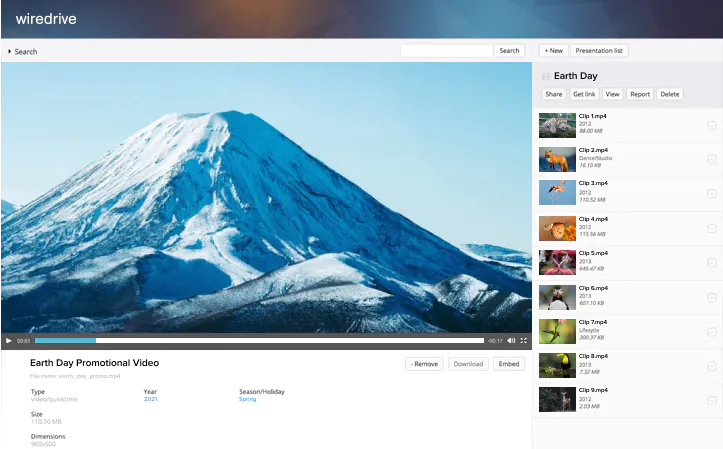The height and width of the screenshot is (449, 723).
Task: Click the + New presentation button
Action: point(553,50)
